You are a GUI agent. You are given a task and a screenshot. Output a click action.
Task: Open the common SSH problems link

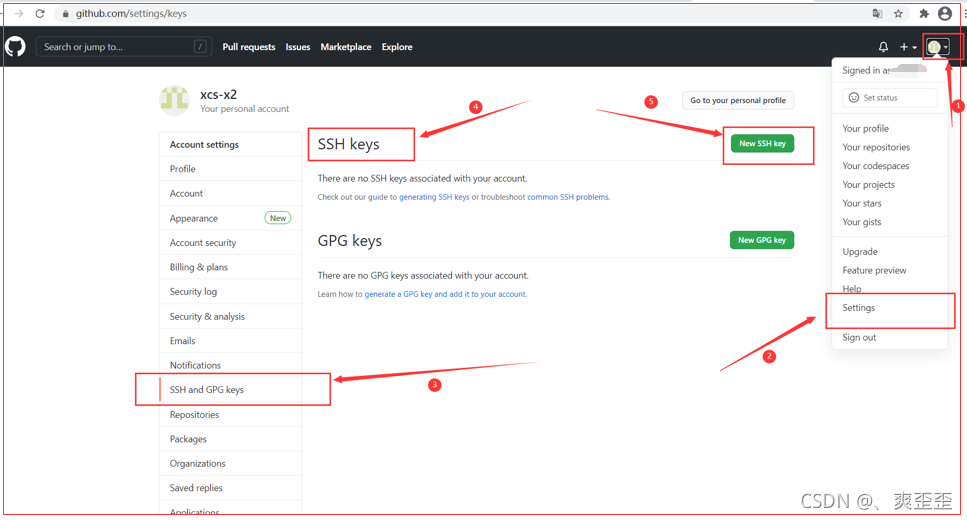568,197
